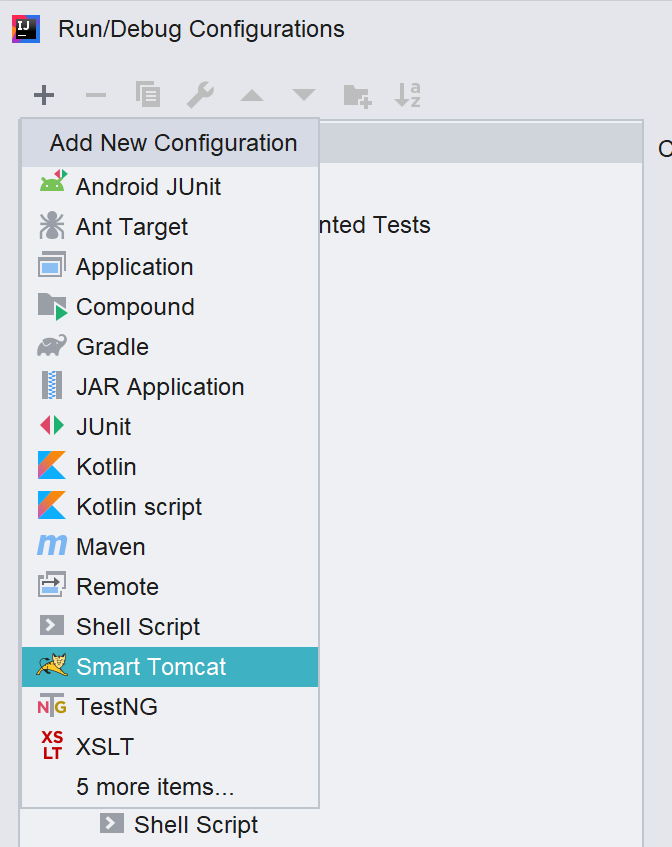The height and width of the screenshot is (847, 672).
Task: Select XSLT configuration type
Action: [x=170, y=747]
